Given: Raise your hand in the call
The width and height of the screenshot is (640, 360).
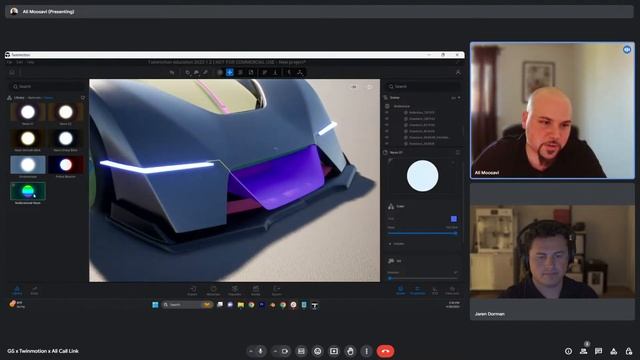Looking at the screenshot, I should click(350, 351).
